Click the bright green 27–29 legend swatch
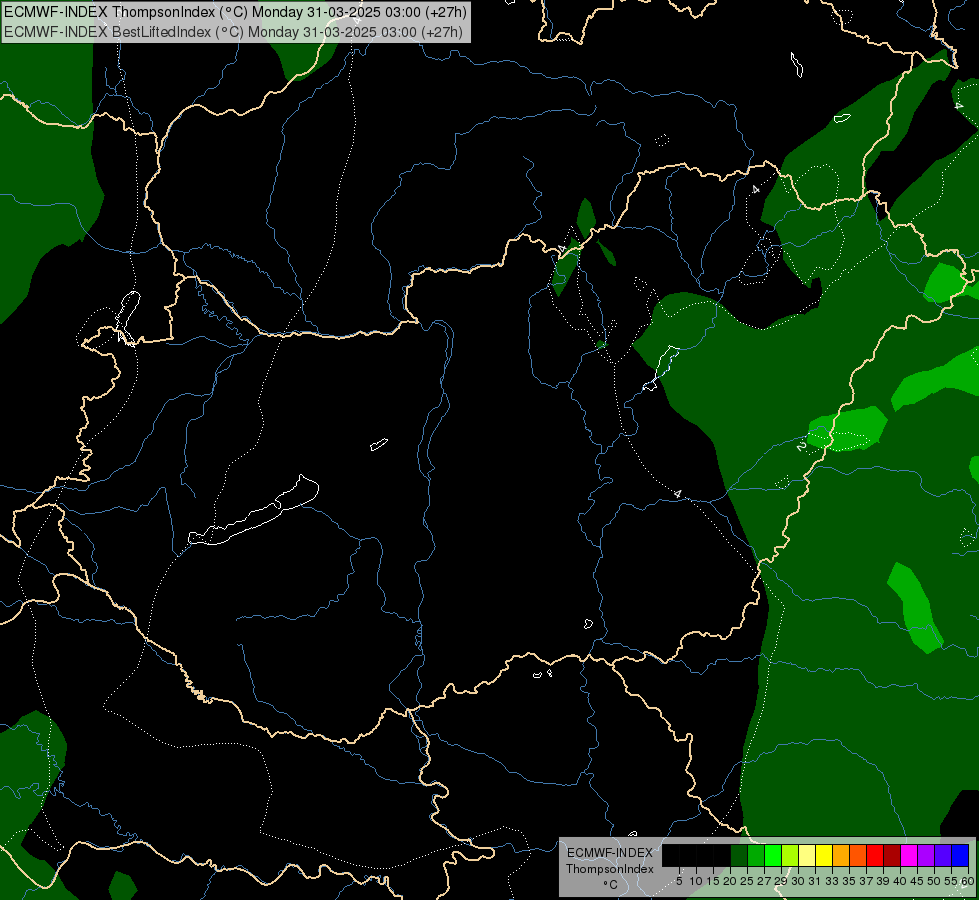Viewport: 979px width, 900px height. [773, 855]
